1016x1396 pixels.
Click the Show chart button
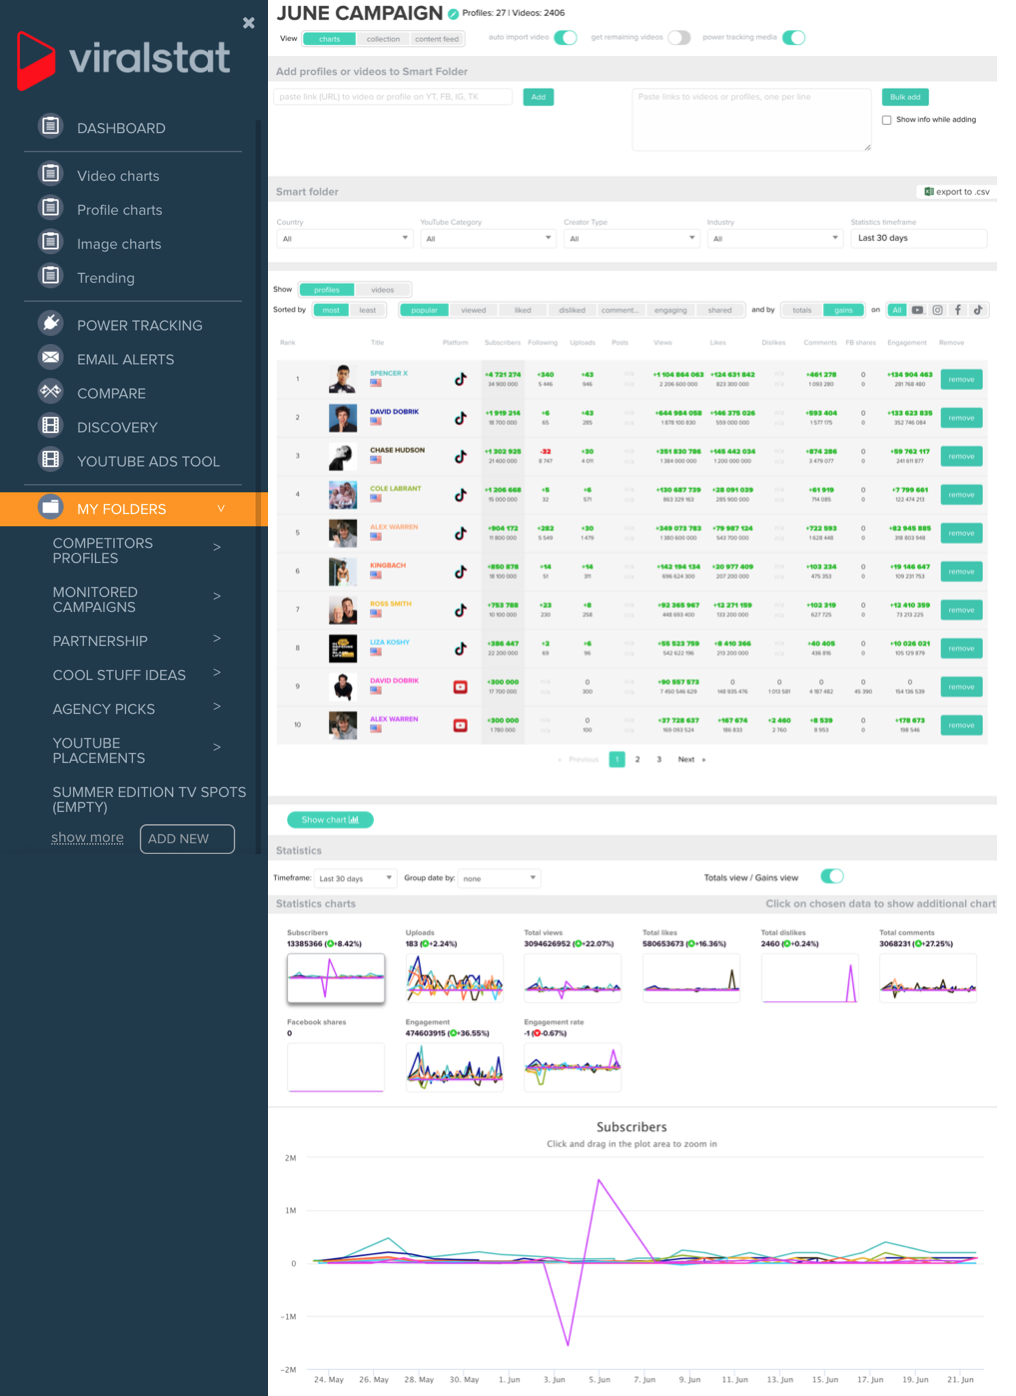(330, 820)
